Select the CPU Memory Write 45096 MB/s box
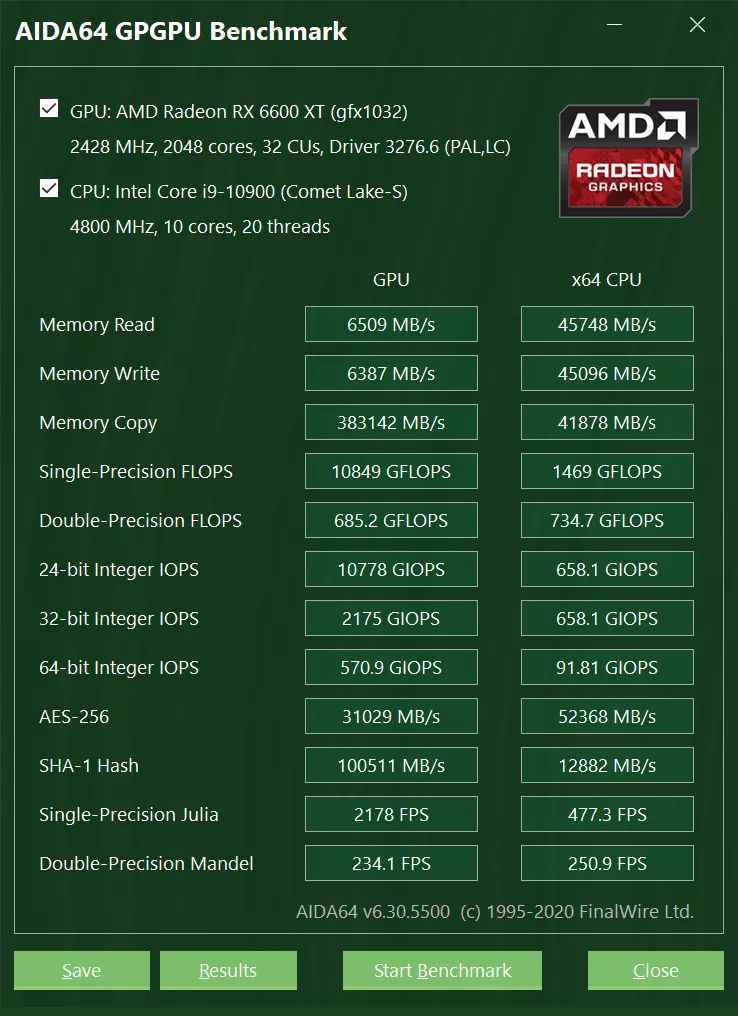The width and height of the screenshot is (738, 1016). [x=607, y=373]
